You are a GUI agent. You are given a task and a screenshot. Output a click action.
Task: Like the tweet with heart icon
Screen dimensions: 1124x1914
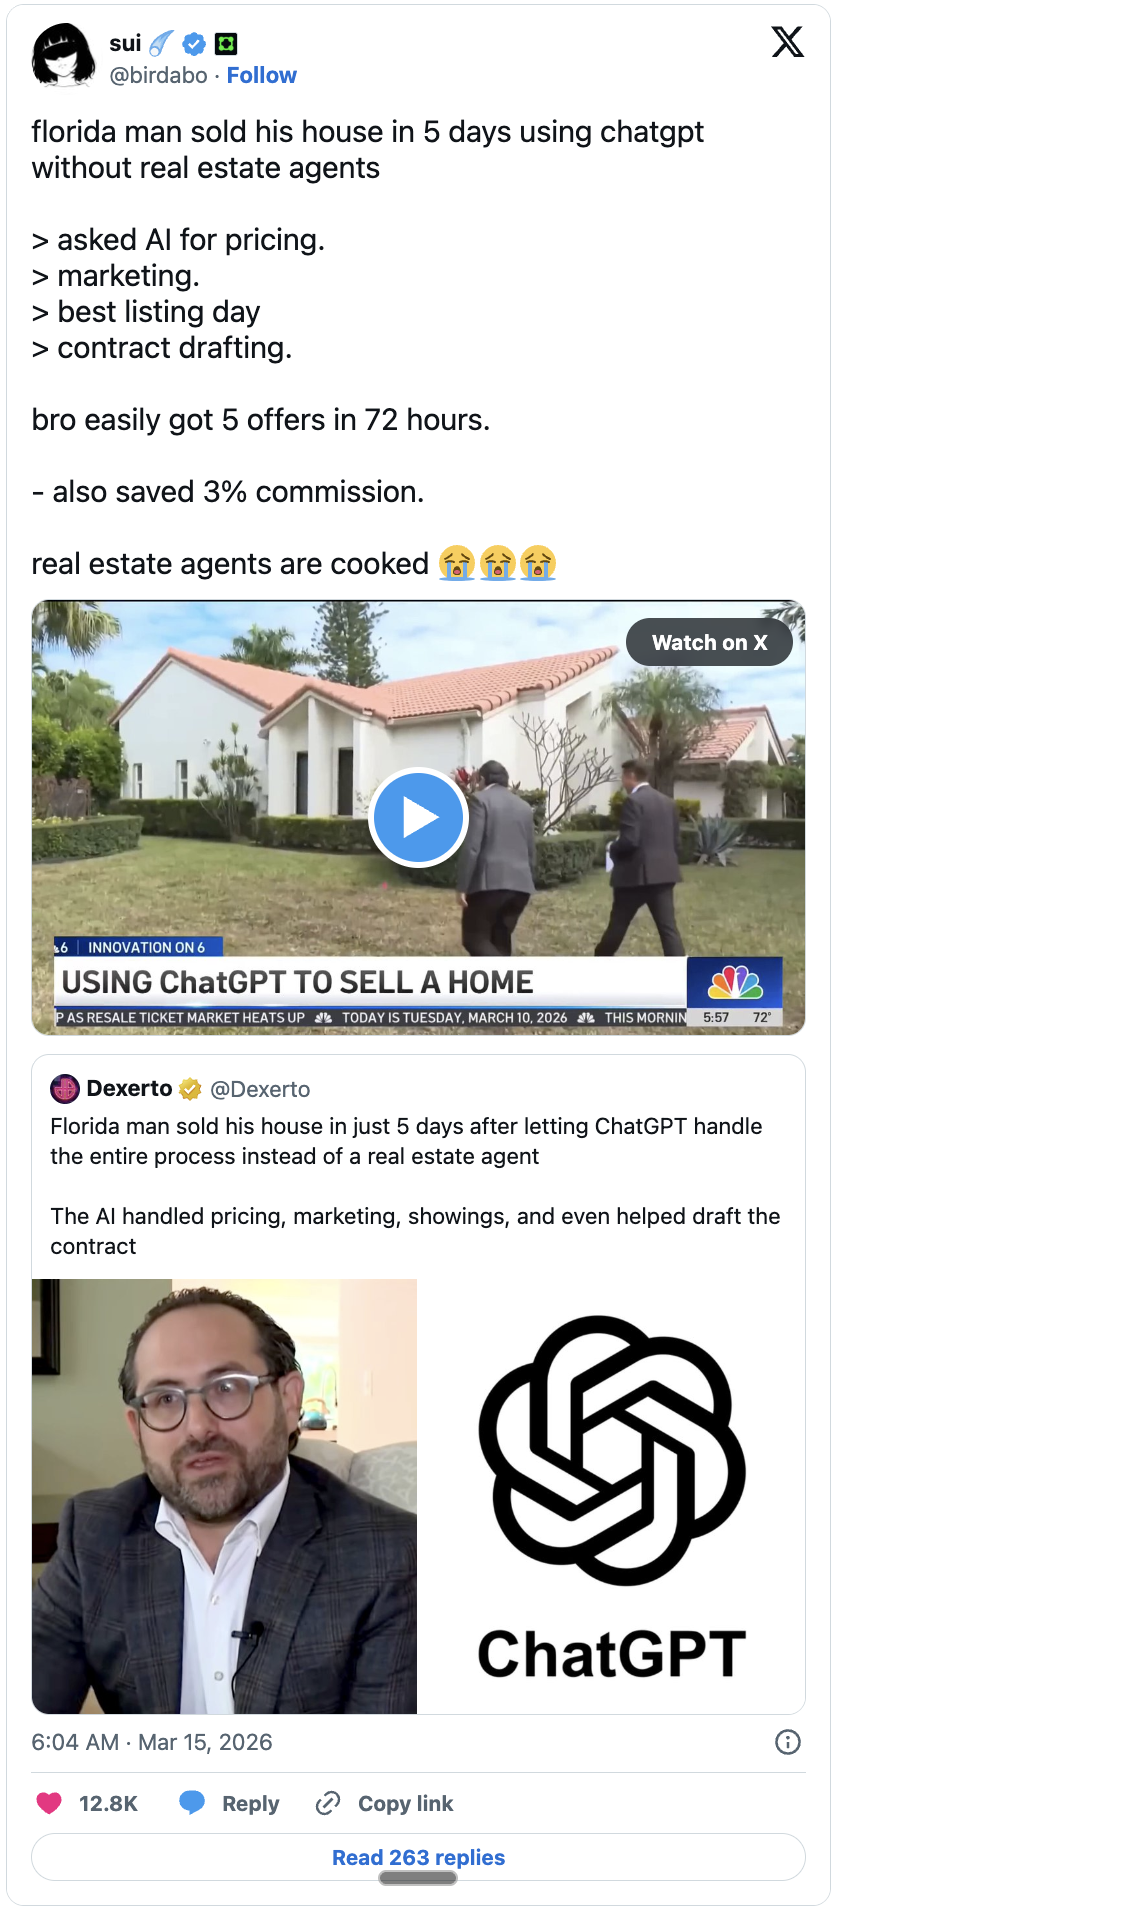pos(49,1803)
